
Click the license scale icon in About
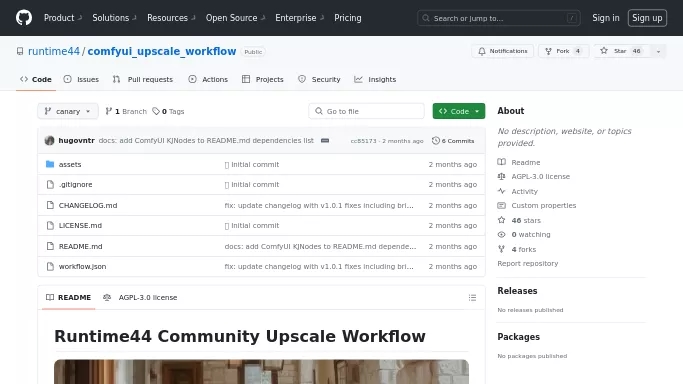coord(502,176)
